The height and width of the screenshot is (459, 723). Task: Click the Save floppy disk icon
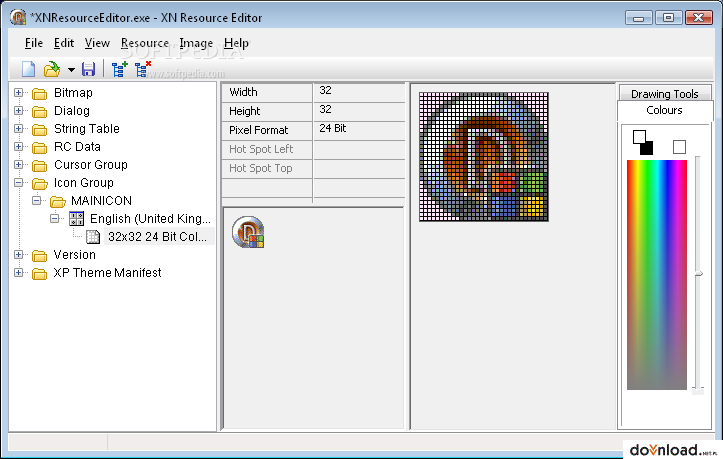coord(88,69)
